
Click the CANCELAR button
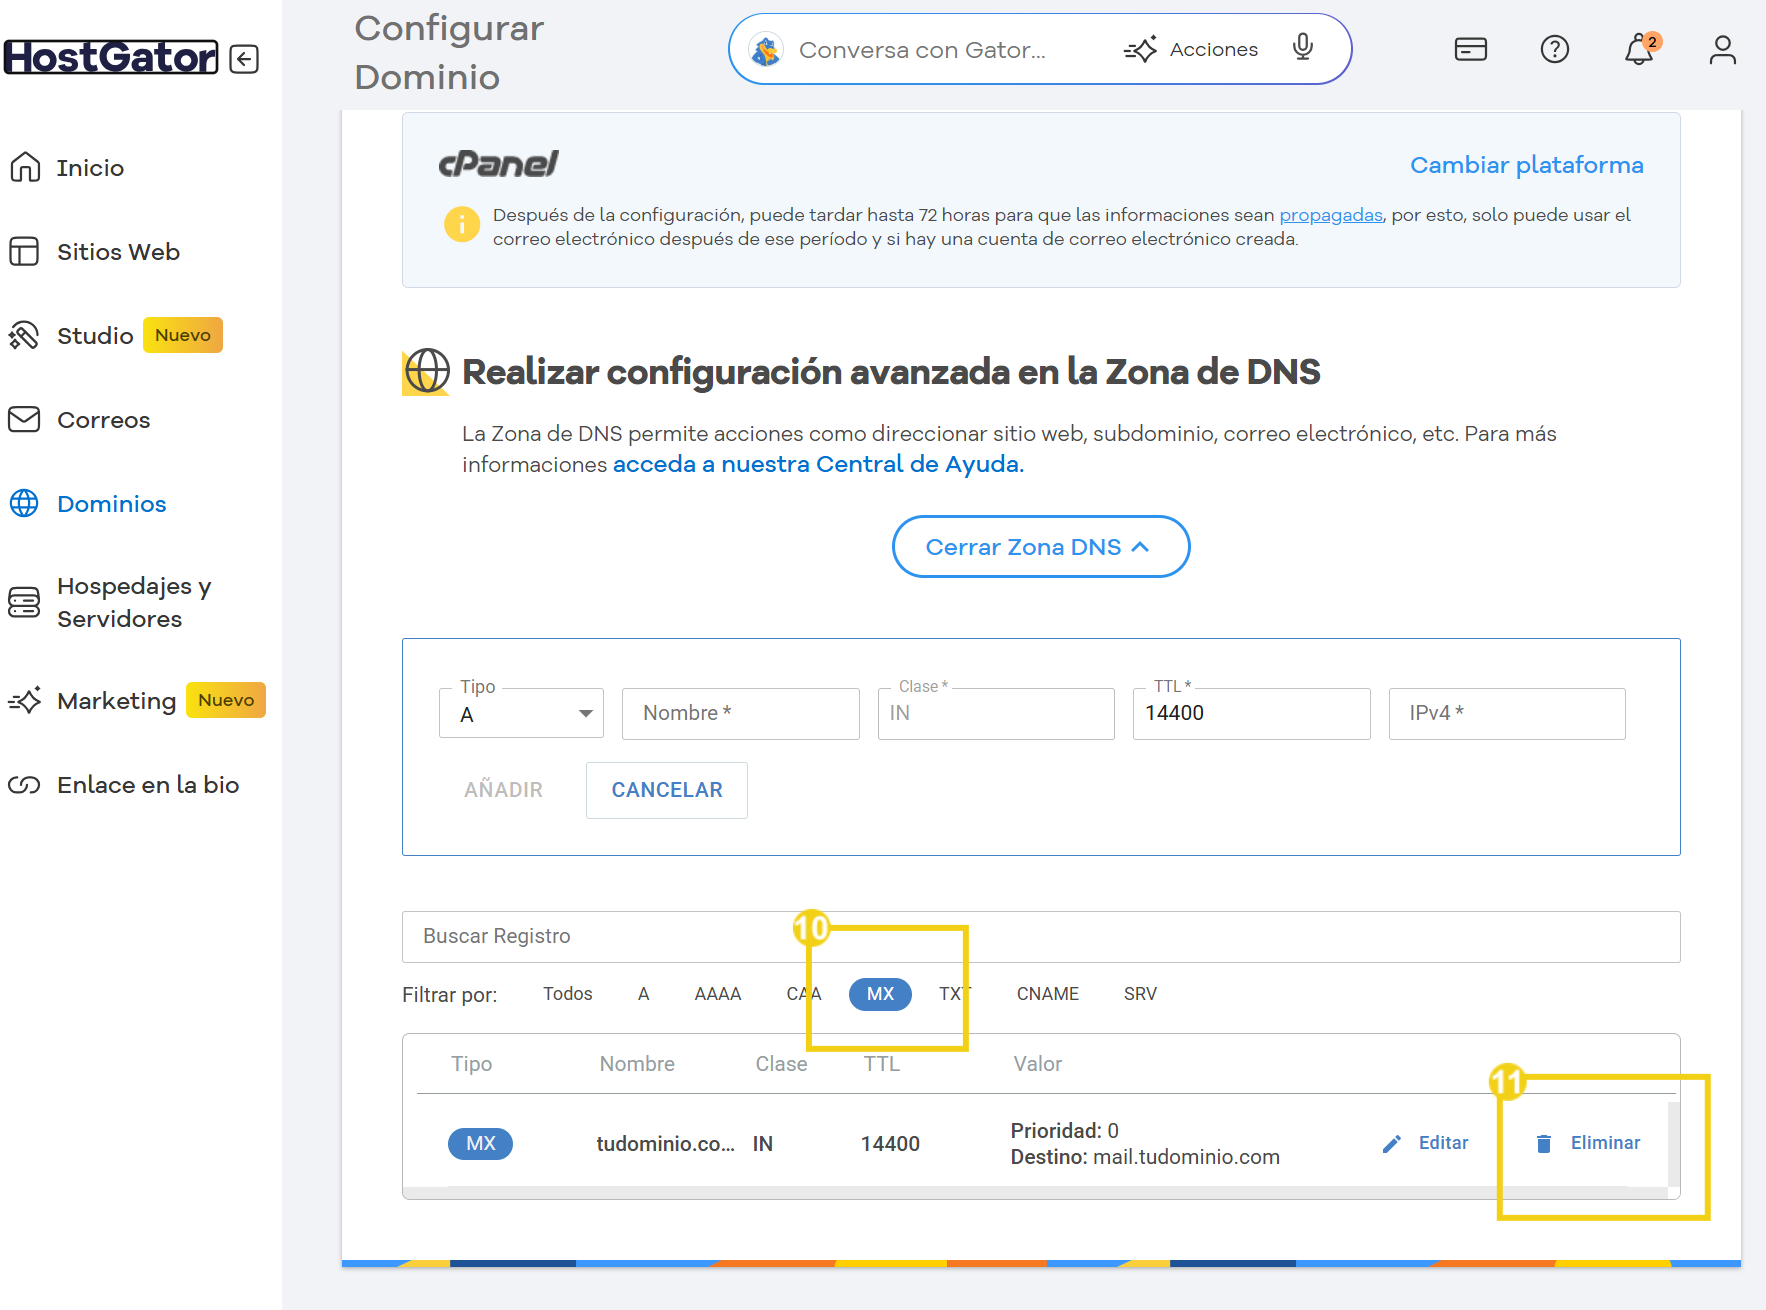click(666, 790)
